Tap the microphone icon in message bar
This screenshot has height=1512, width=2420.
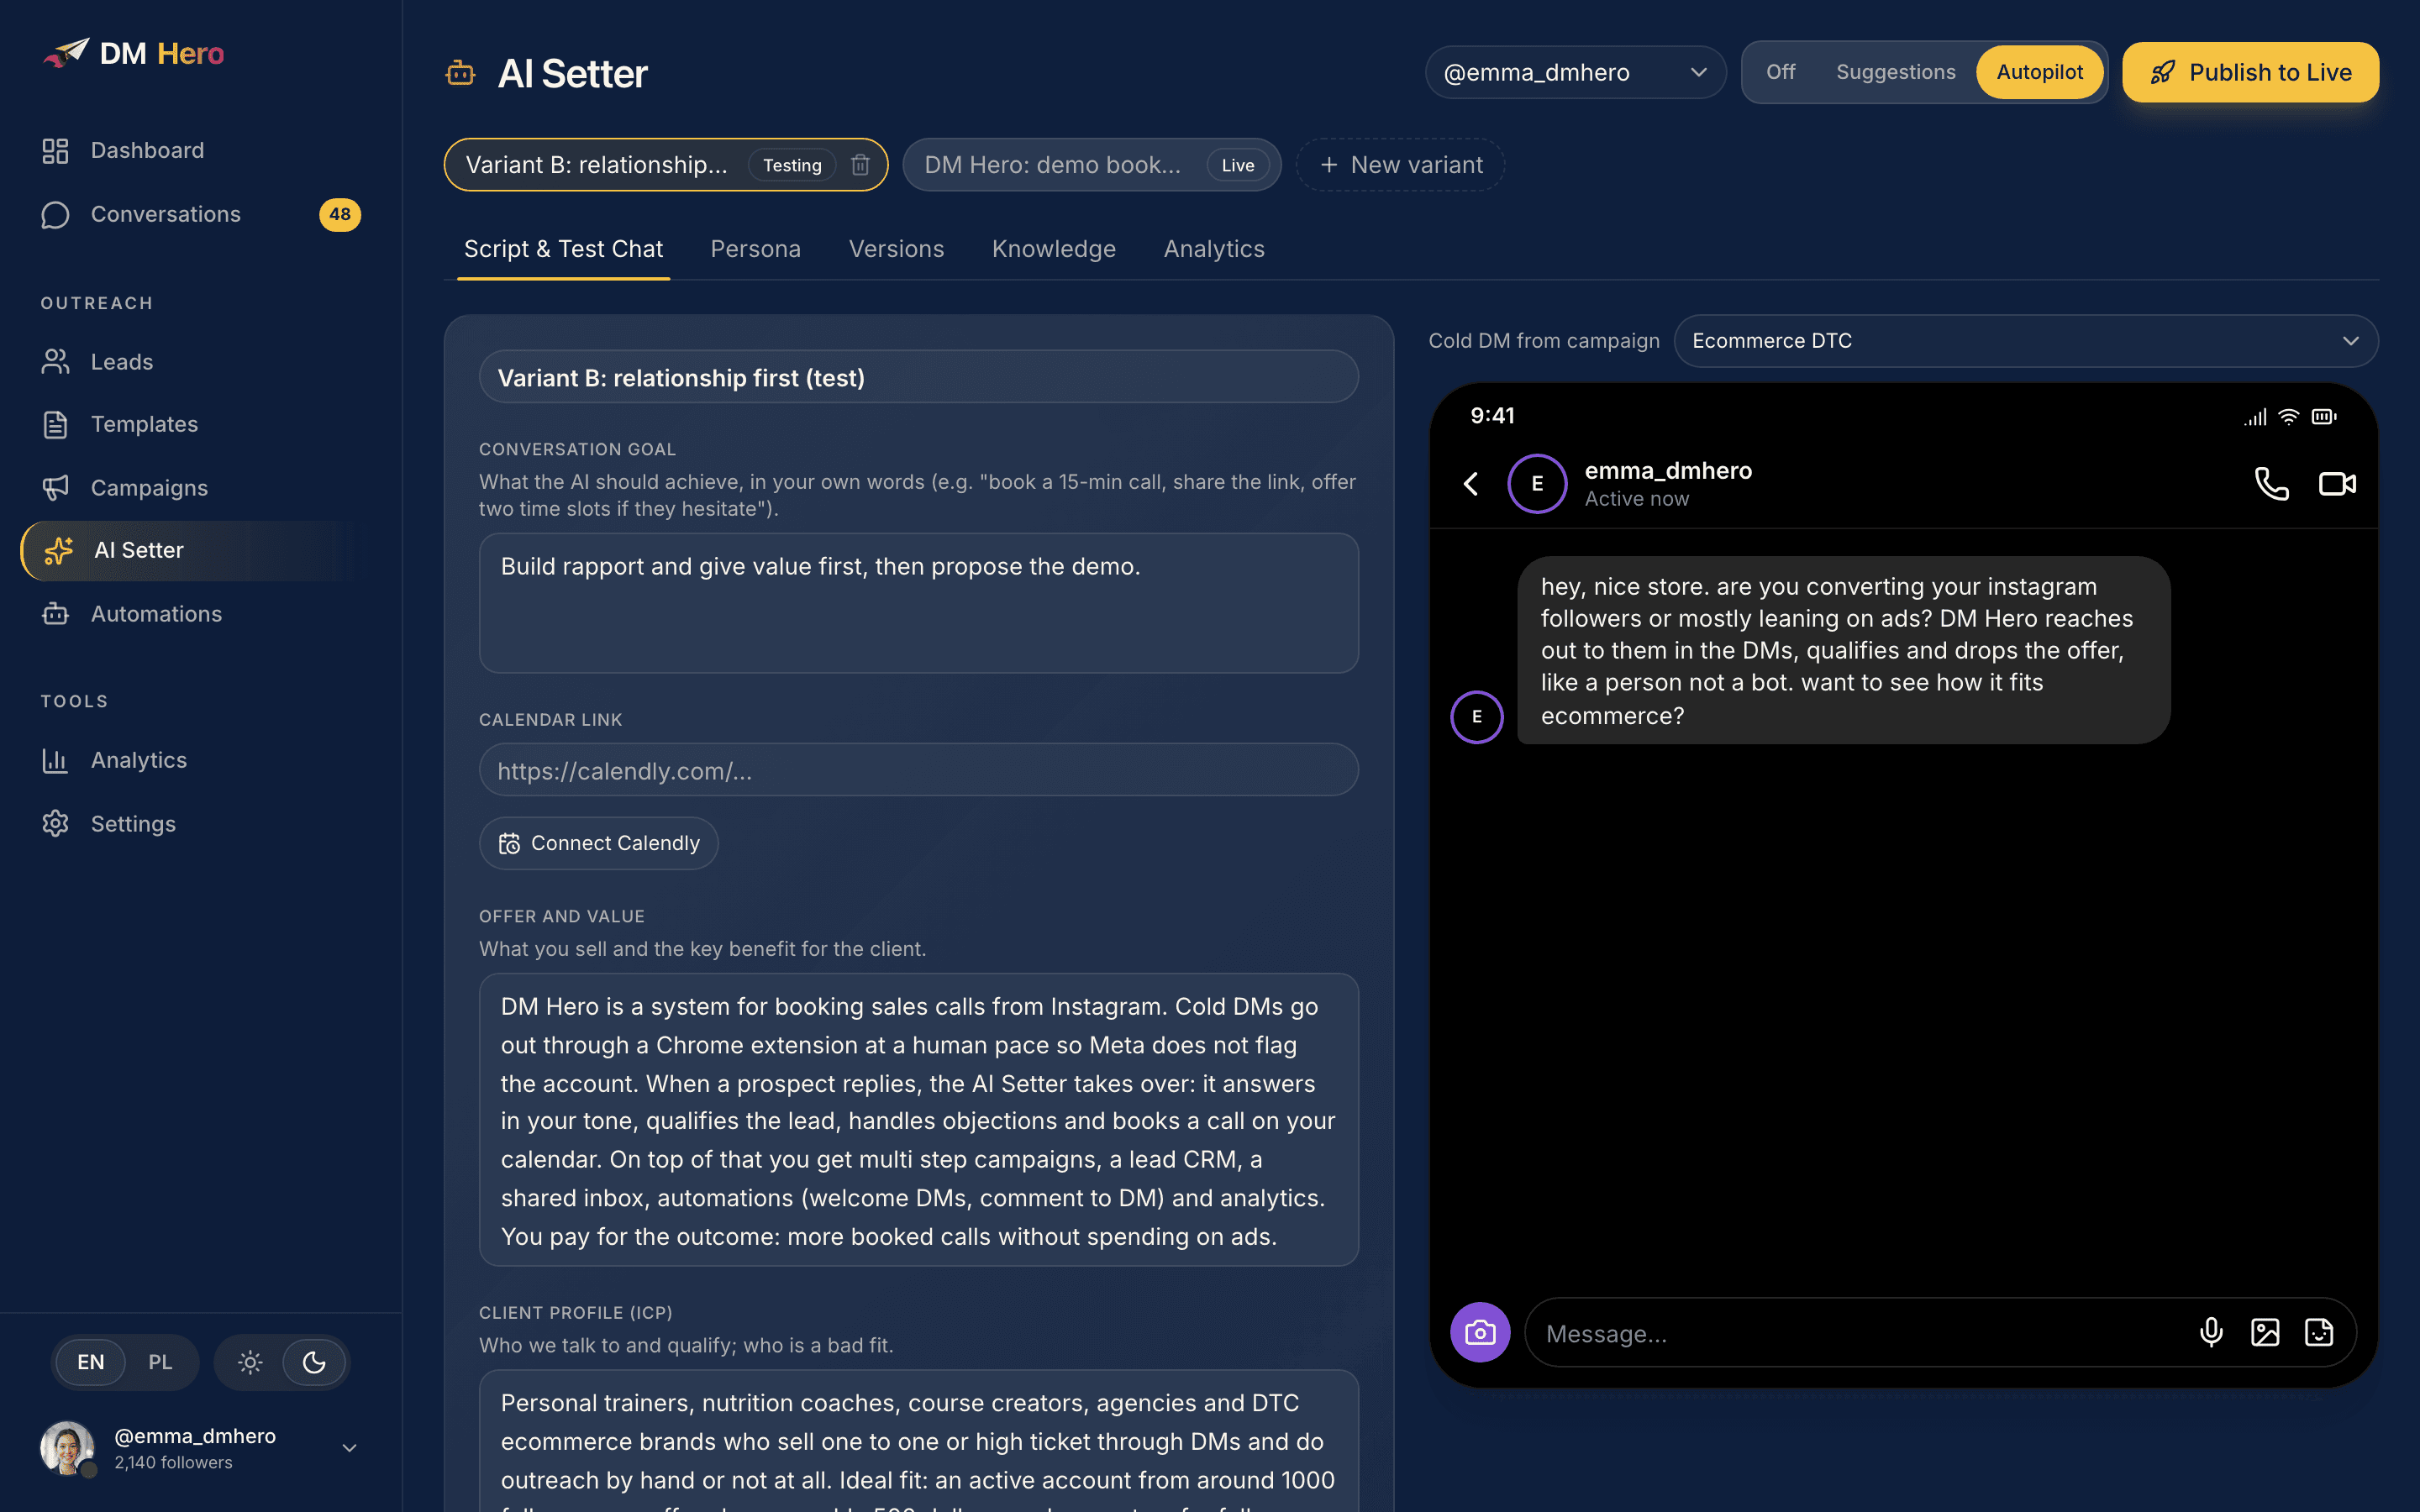coord(2211,1332)
